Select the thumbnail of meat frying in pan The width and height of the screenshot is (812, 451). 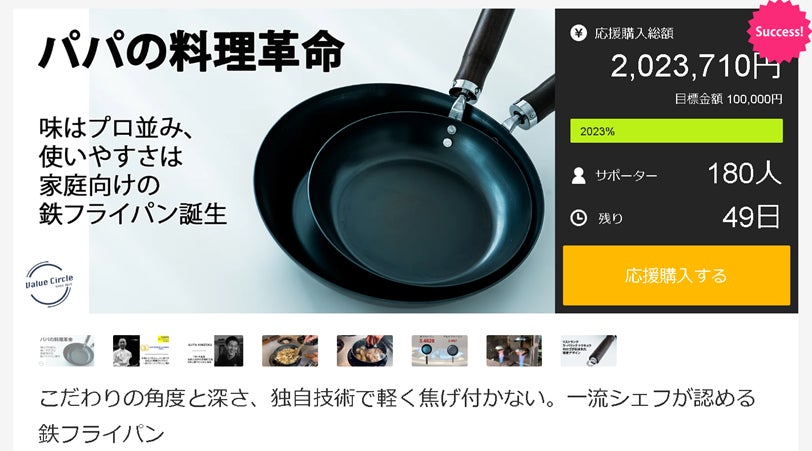pos(365,351)
